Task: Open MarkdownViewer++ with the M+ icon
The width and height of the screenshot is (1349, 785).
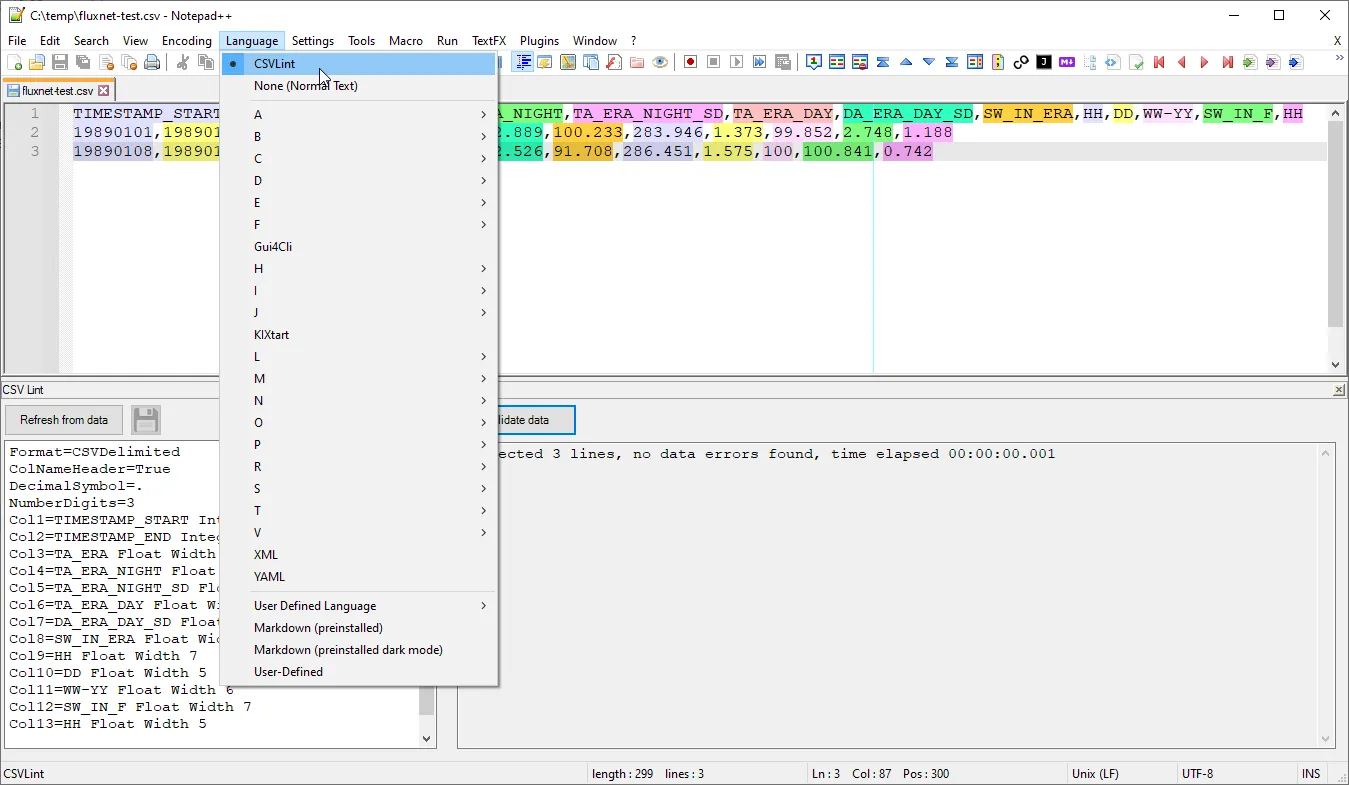Action: coord(1066,62)
